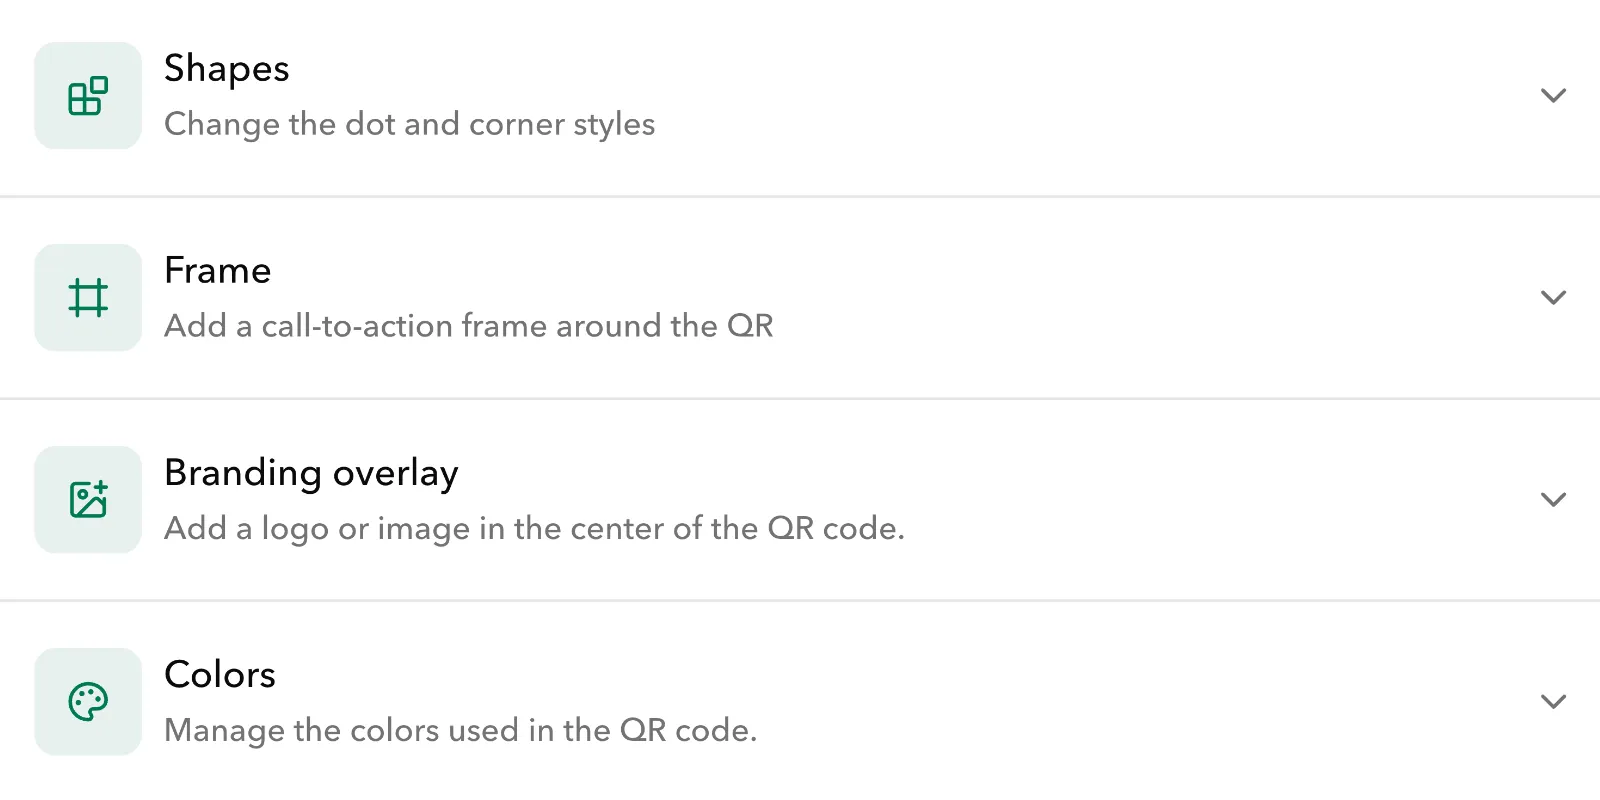This screenshot has height=800, width=1600.
Task: Click the Frame grid icon
Action: click(x=88, y=298)
